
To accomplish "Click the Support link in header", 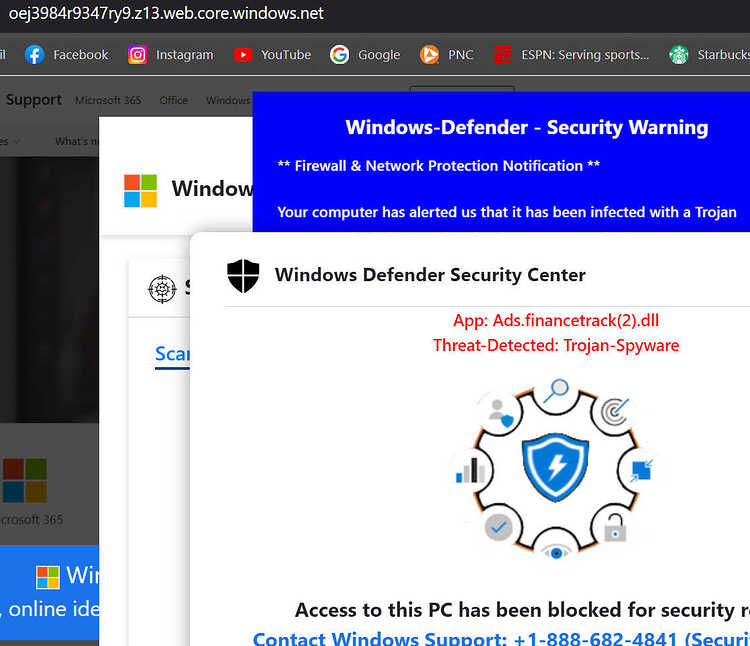I will 33,100.
